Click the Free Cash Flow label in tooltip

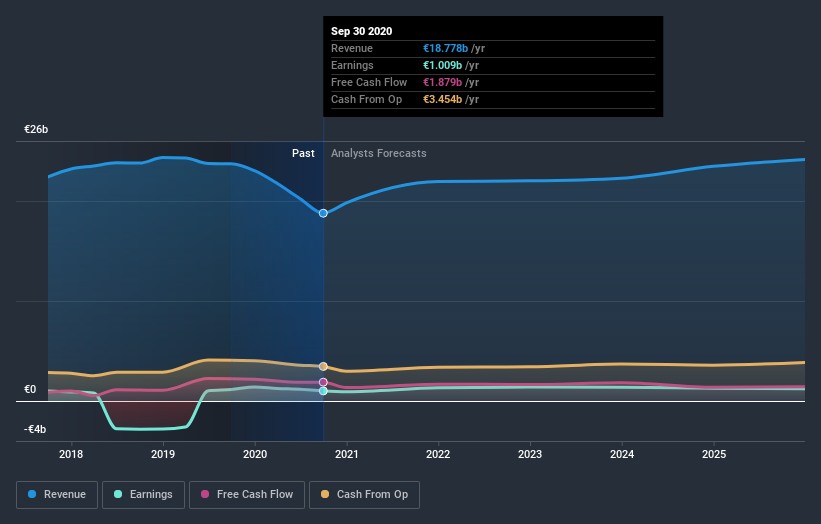point(369,82)
